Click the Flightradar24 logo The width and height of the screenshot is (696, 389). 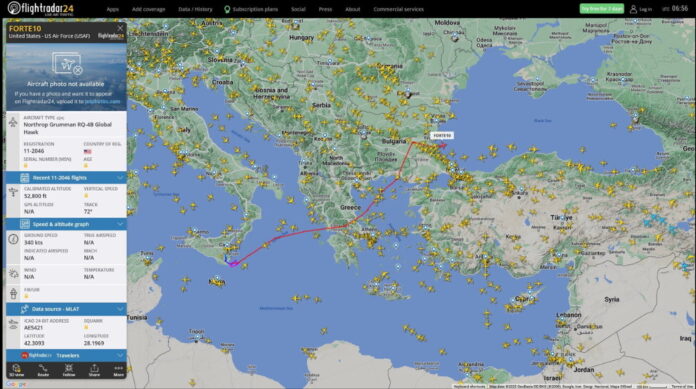click(40, 8)
